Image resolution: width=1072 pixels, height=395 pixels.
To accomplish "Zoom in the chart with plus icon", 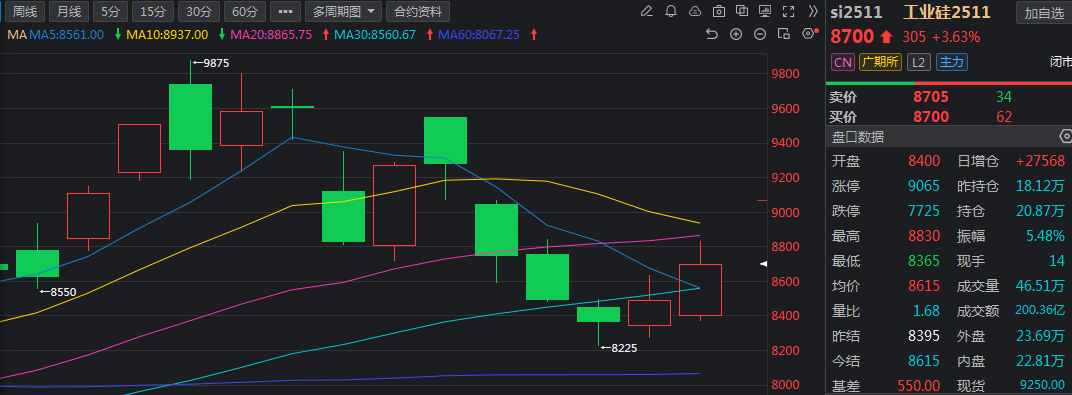I will (736, 34).
